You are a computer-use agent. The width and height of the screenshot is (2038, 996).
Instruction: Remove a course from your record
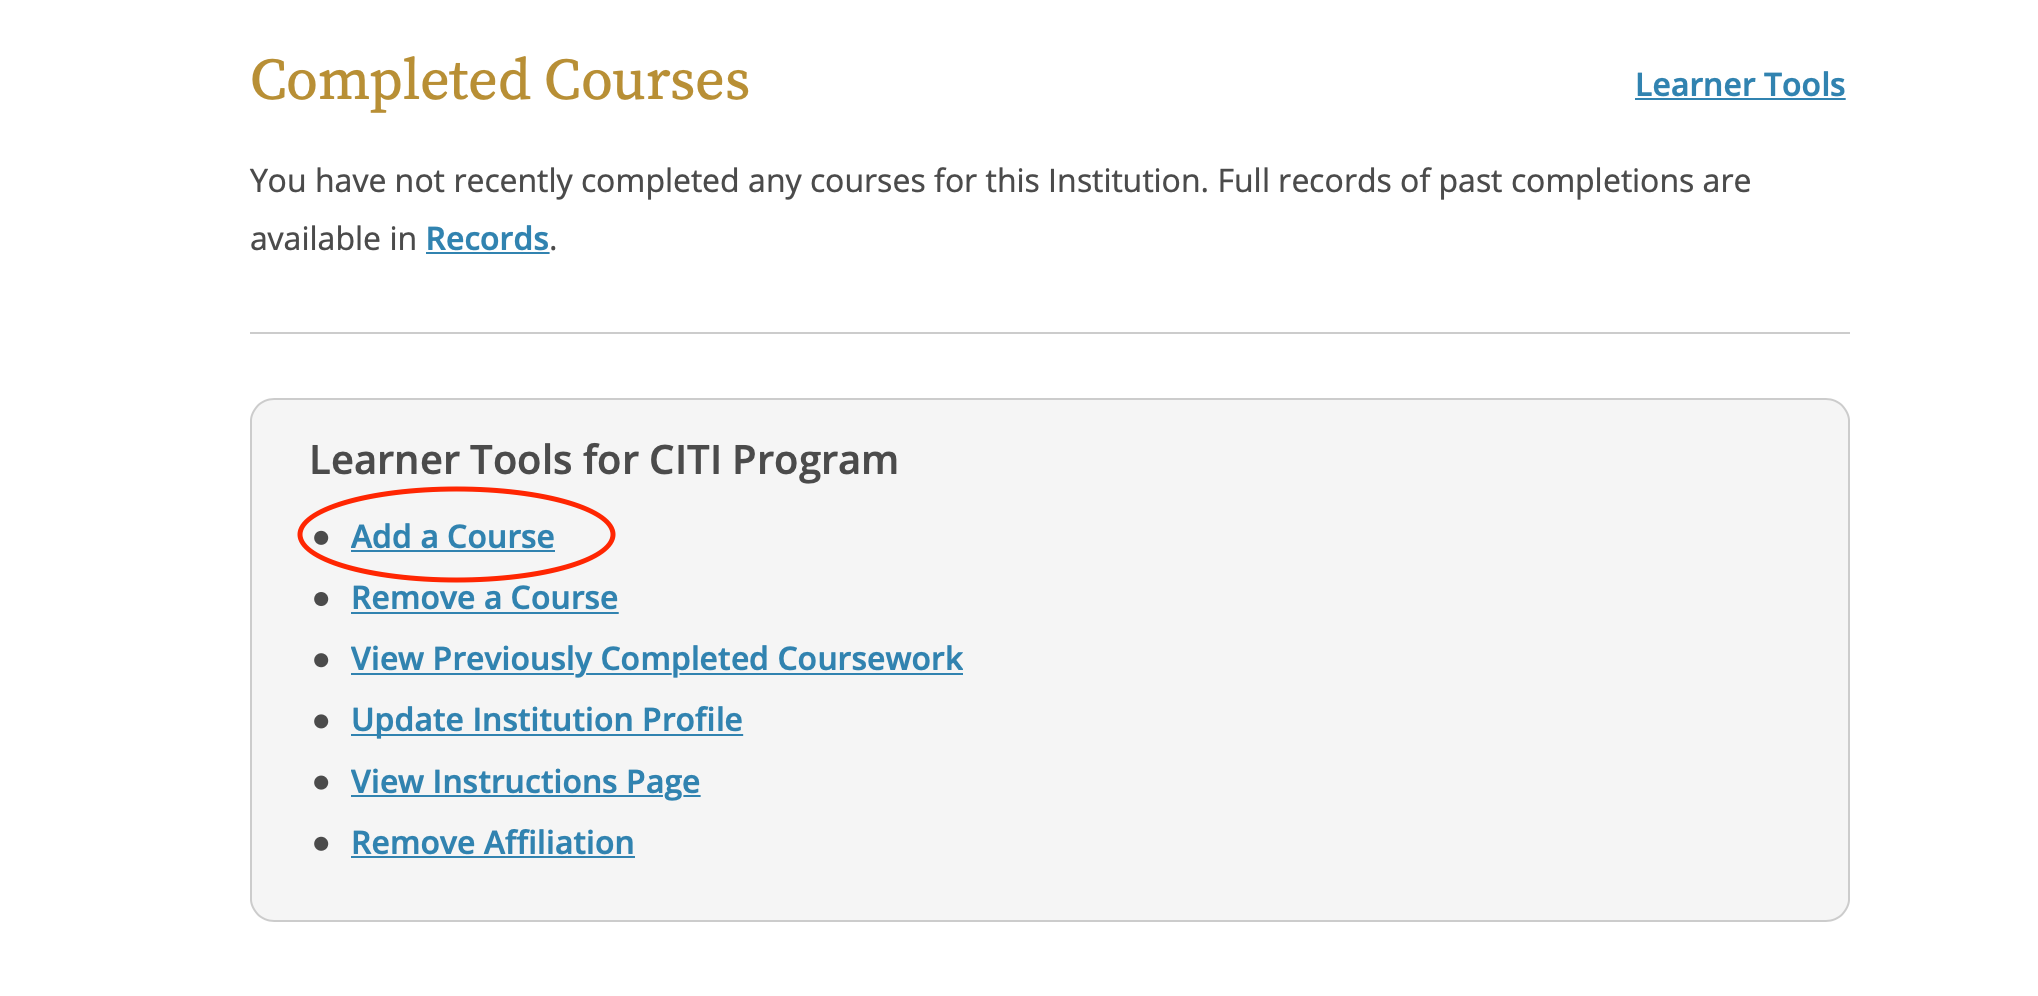[x=483, y=597]
